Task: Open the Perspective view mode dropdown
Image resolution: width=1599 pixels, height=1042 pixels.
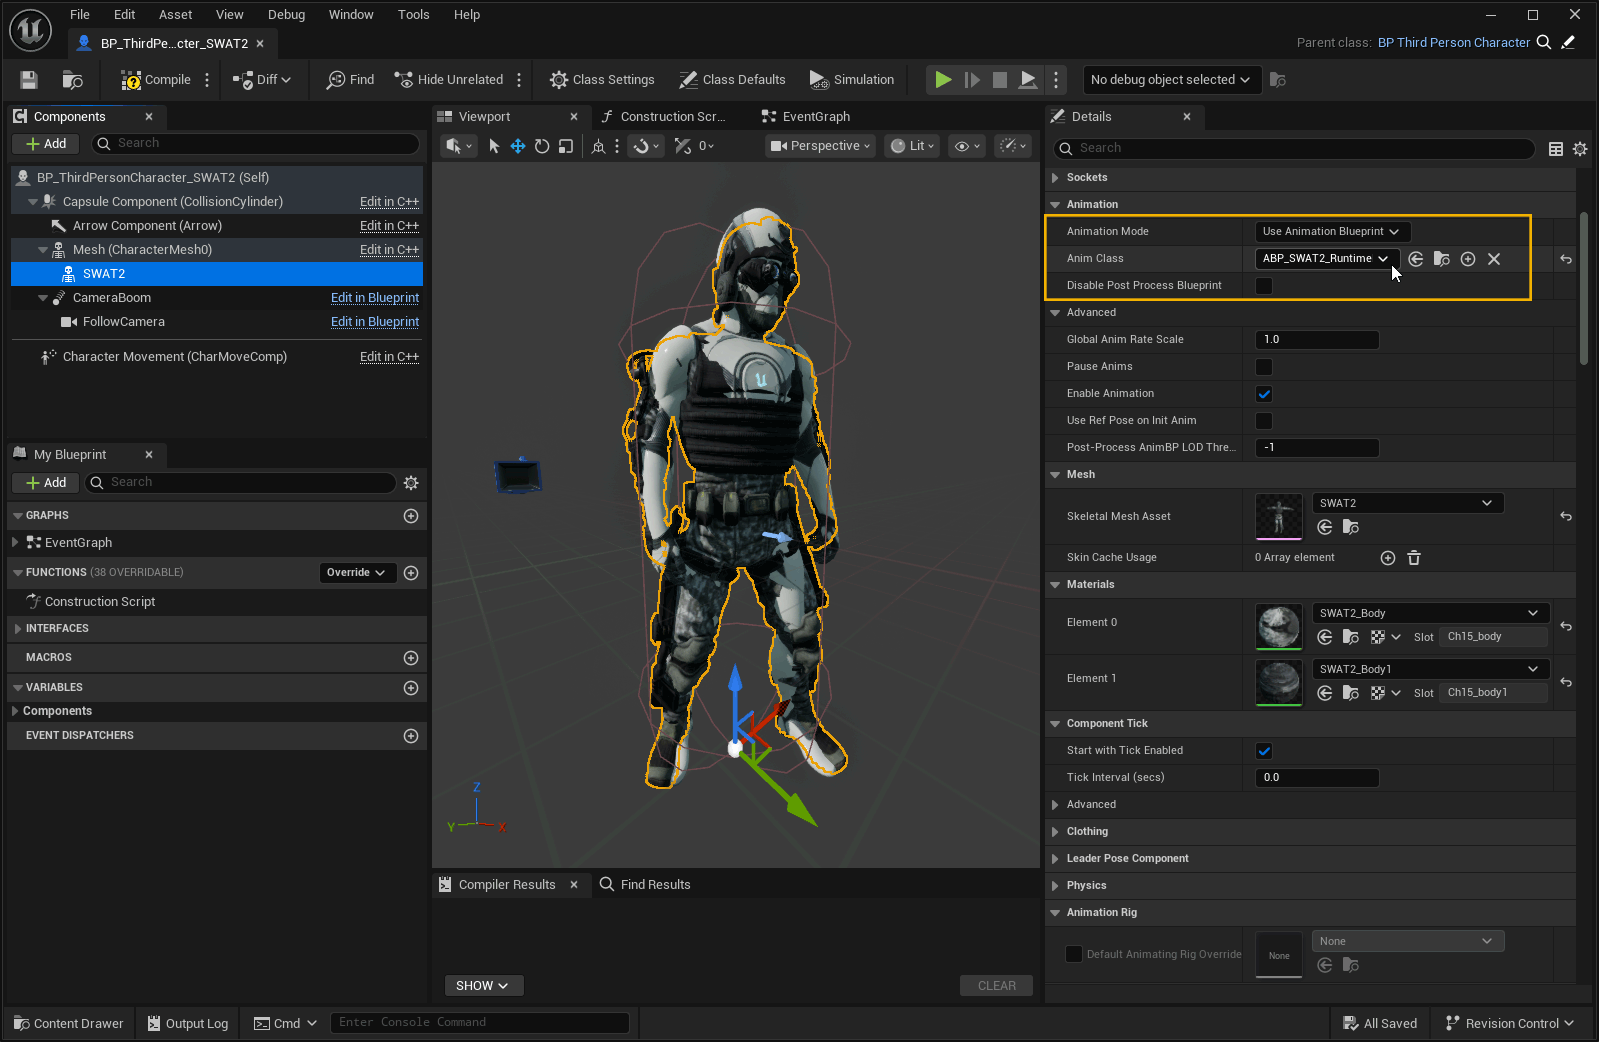Action: coord(820,146)
